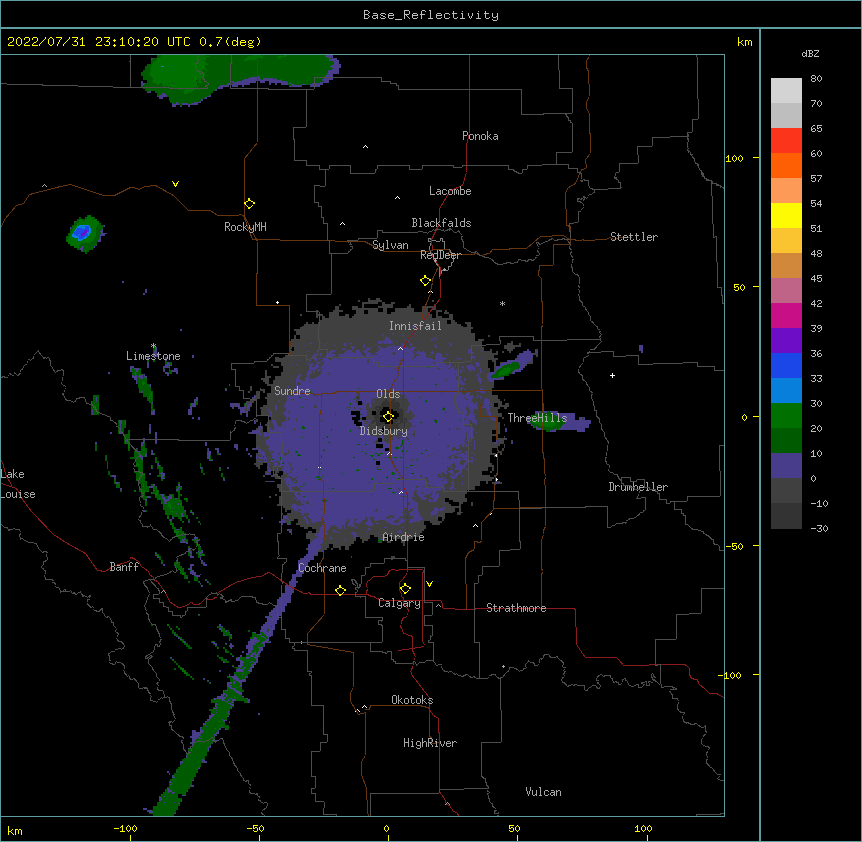Click the asterisk marker east of Innisfail
862x842 pixels.
502,303
